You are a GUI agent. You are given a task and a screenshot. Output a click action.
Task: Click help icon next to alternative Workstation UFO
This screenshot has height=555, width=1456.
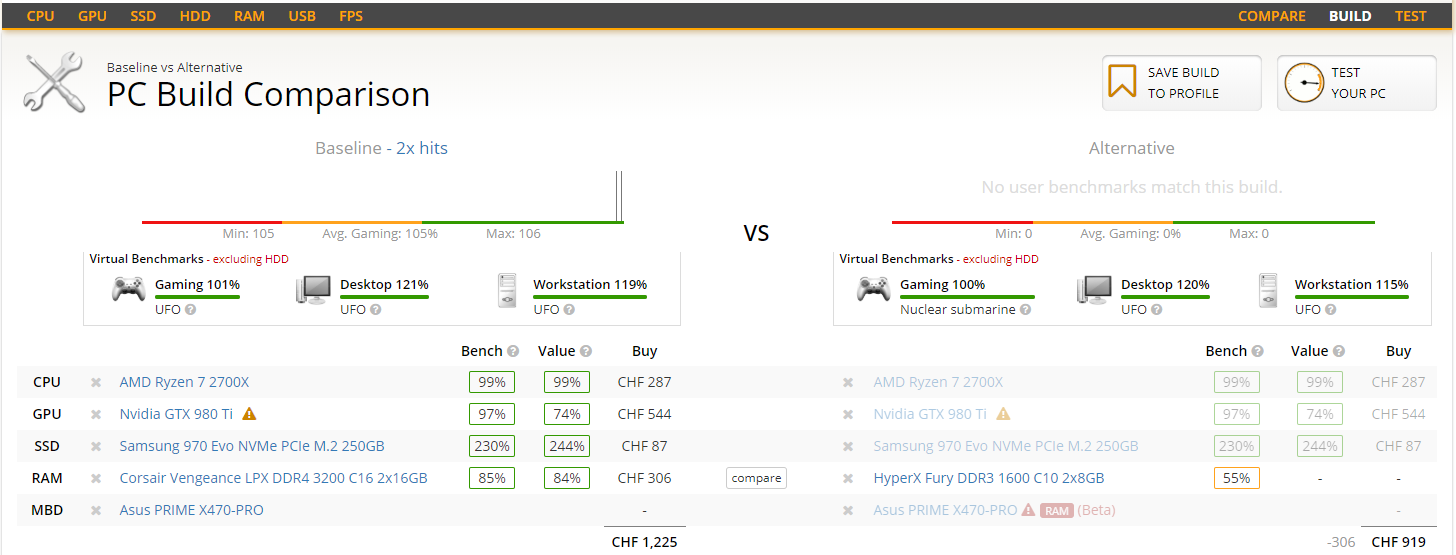1330,310
